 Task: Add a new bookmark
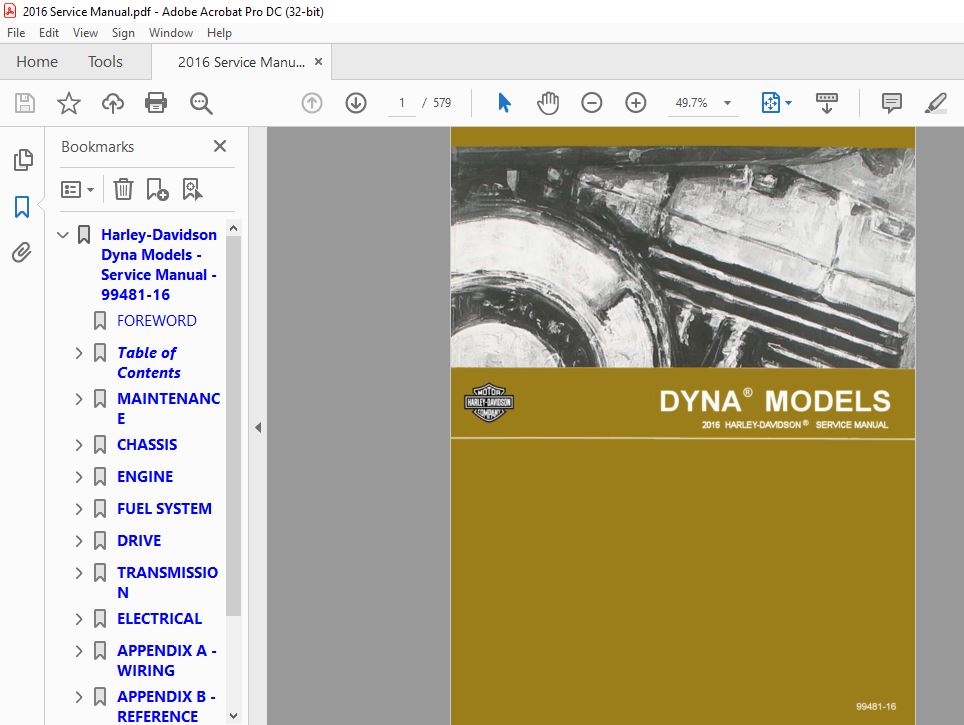pos(157,189)
